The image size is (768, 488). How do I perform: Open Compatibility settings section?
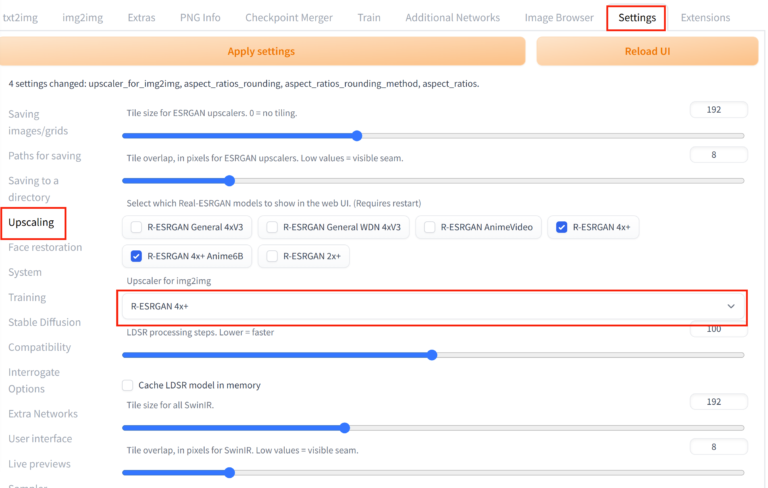point(40,347)
